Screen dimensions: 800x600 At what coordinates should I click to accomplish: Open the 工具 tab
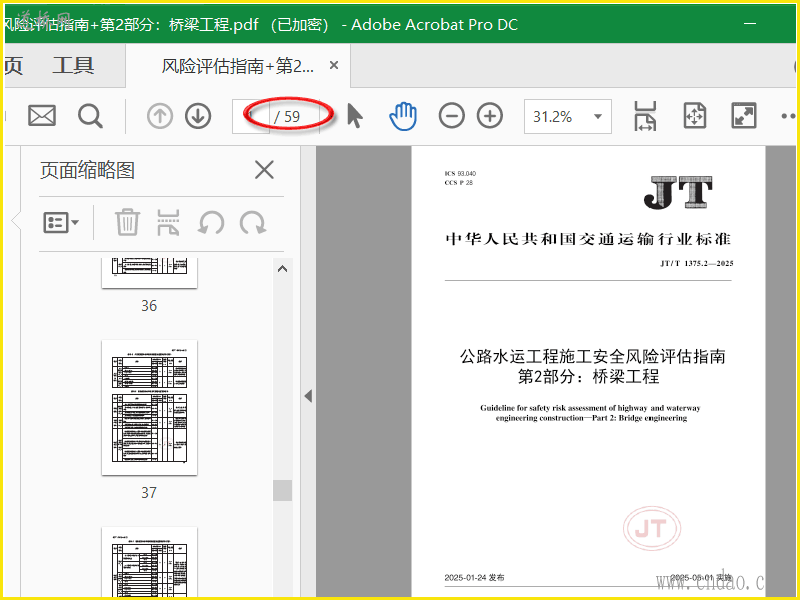[x=73, y=65]
